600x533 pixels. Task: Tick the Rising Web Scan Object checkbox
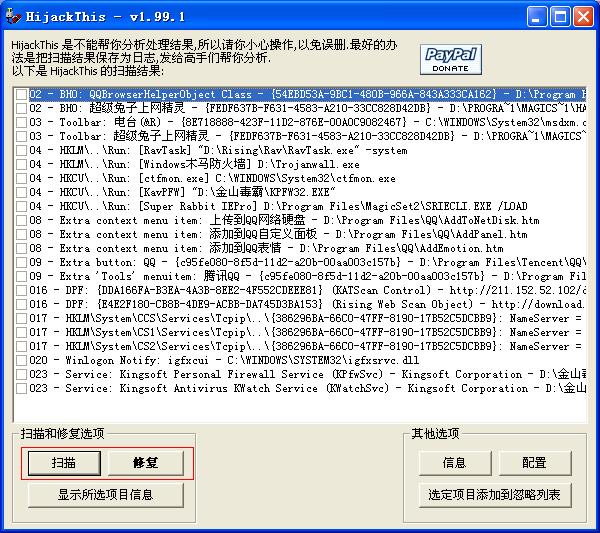(x=21, y=304)
